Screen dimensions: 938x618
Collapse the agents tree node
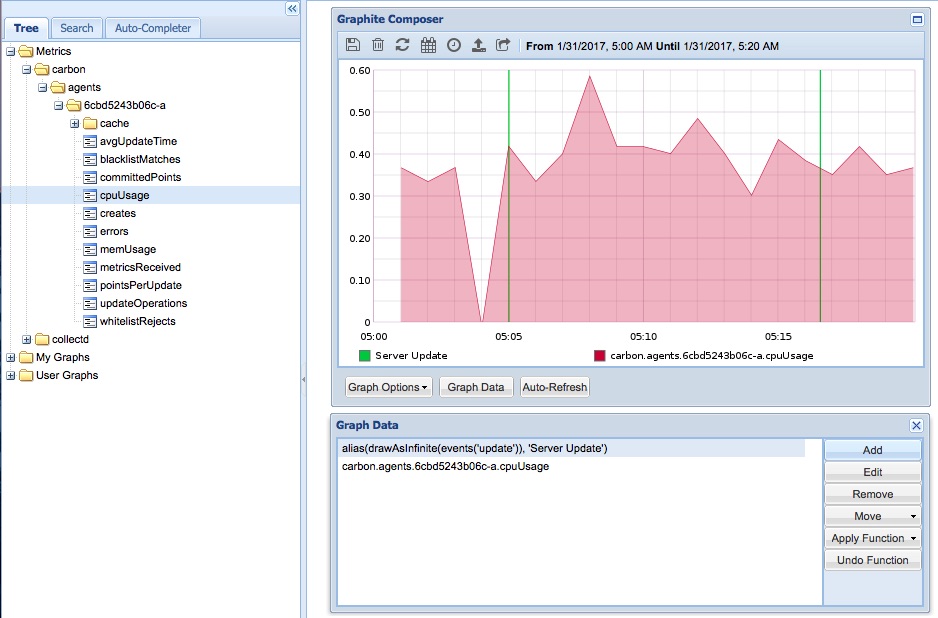pos(42,87)
